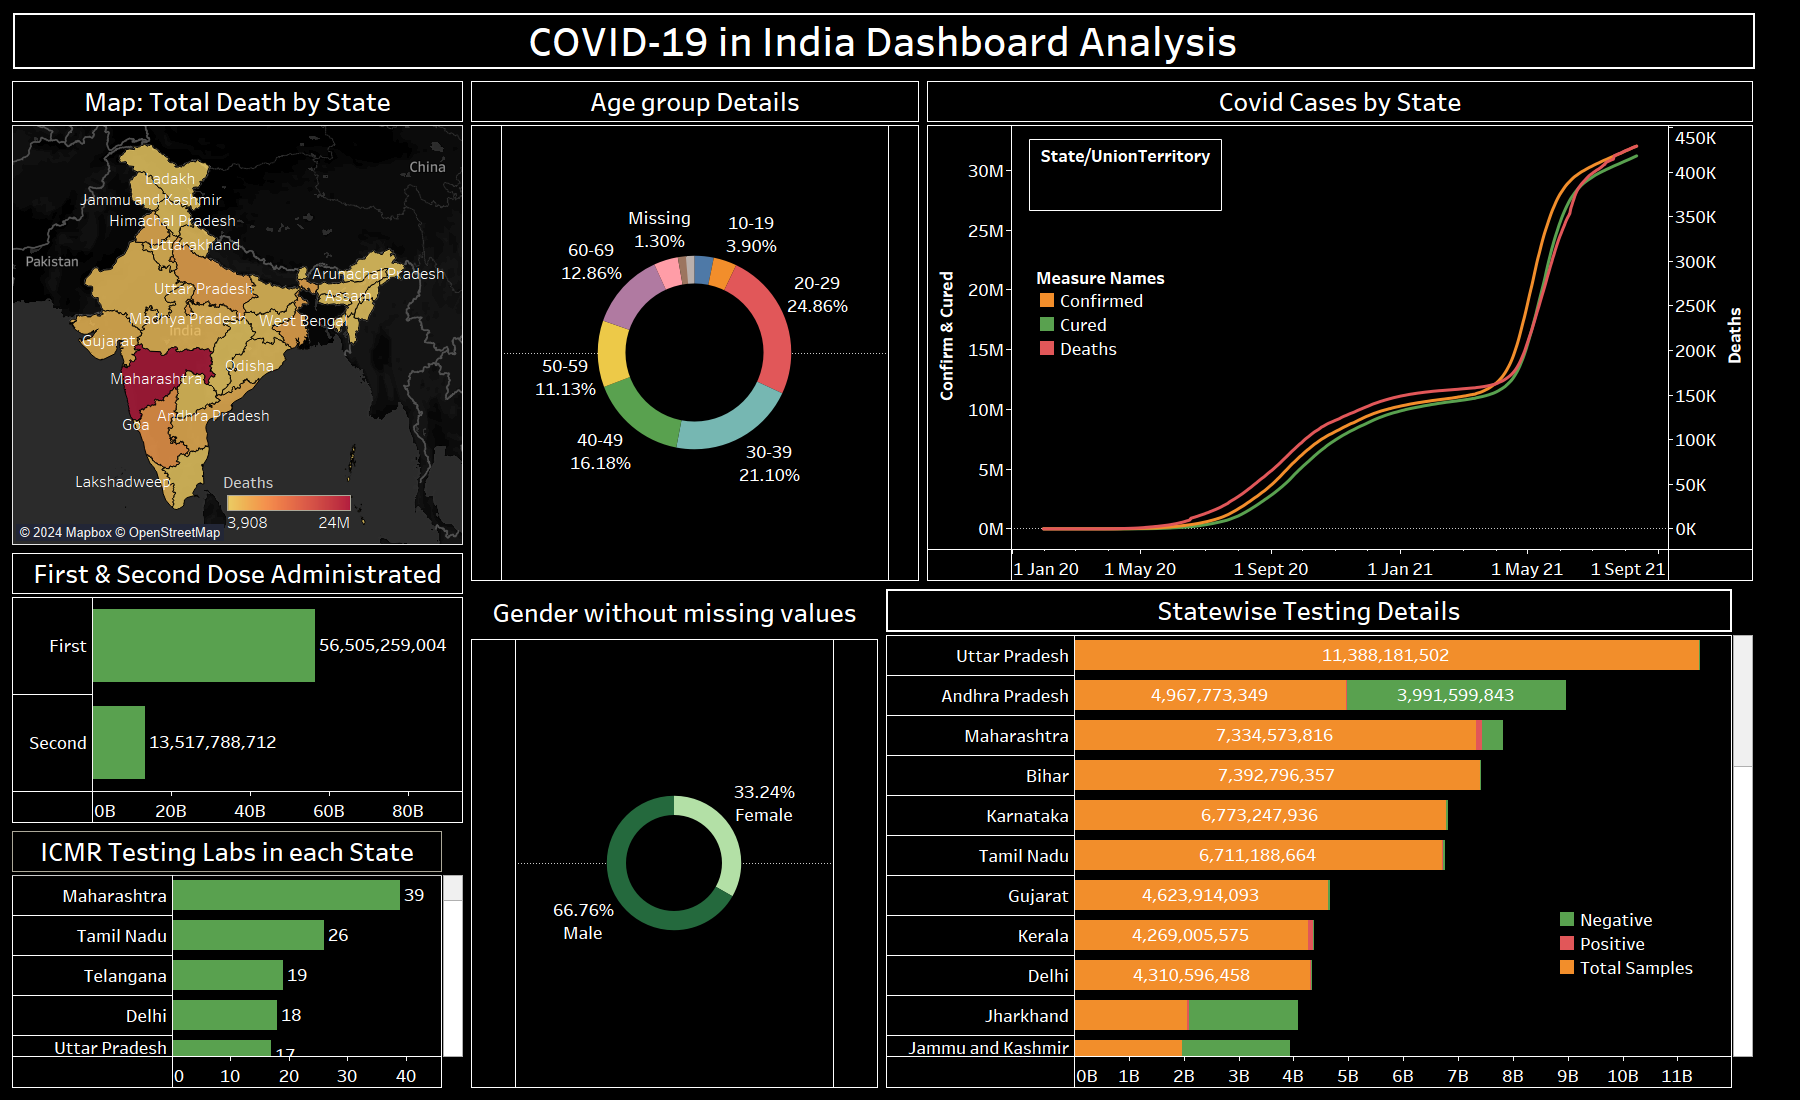Click the Uttar Pradesh label on the map
1800x1100 pixels.
tap(203, 289)
